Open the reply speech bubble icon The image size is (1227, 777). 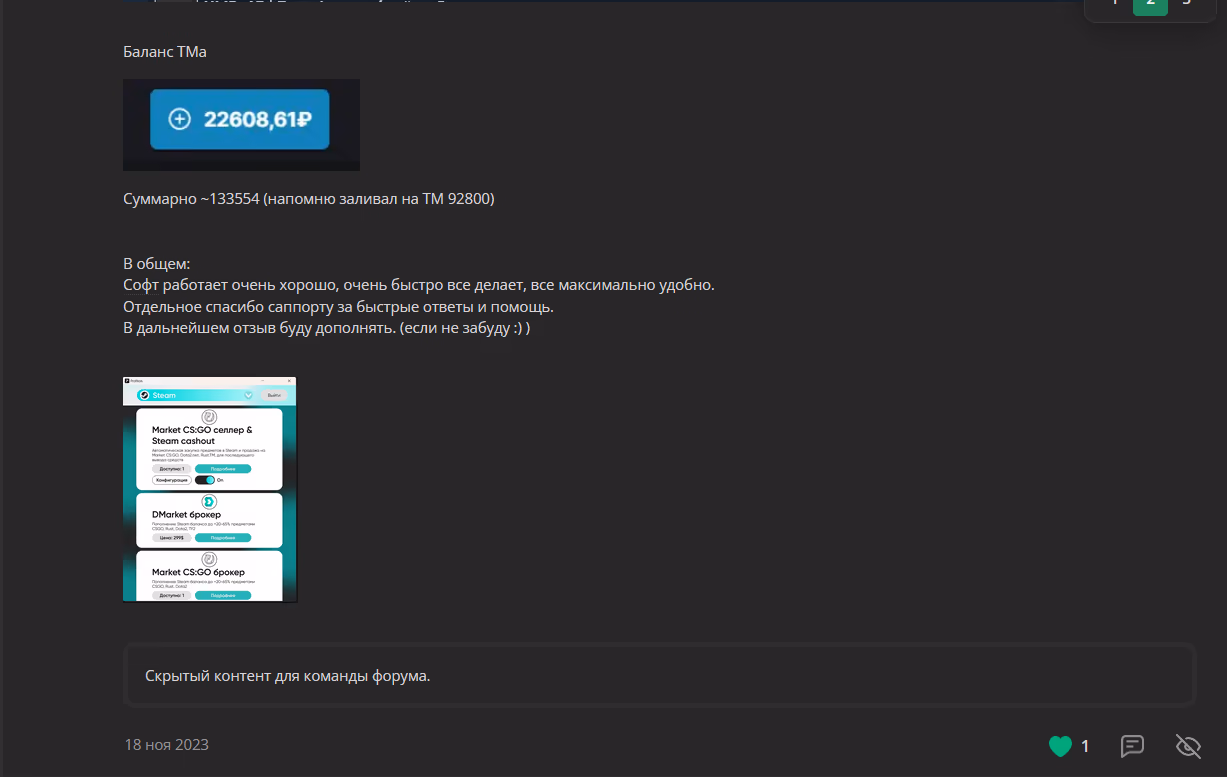pos(1132,746)
